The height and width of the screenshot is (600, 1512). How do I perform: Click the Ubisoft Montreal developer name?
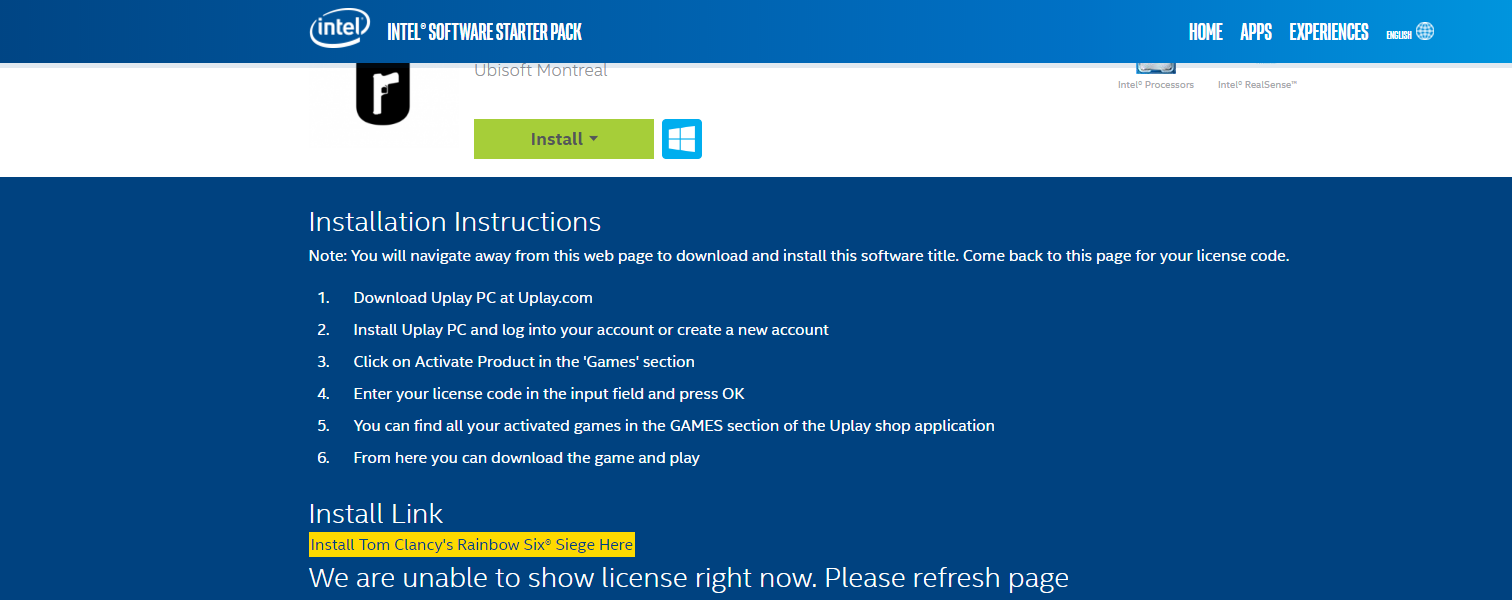click(541, 70)
